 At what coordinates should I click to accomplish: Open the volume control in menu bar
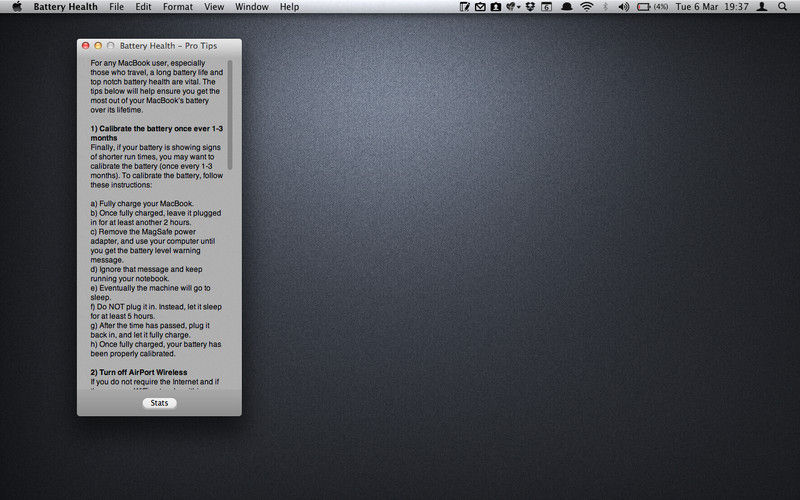(623, 7)
